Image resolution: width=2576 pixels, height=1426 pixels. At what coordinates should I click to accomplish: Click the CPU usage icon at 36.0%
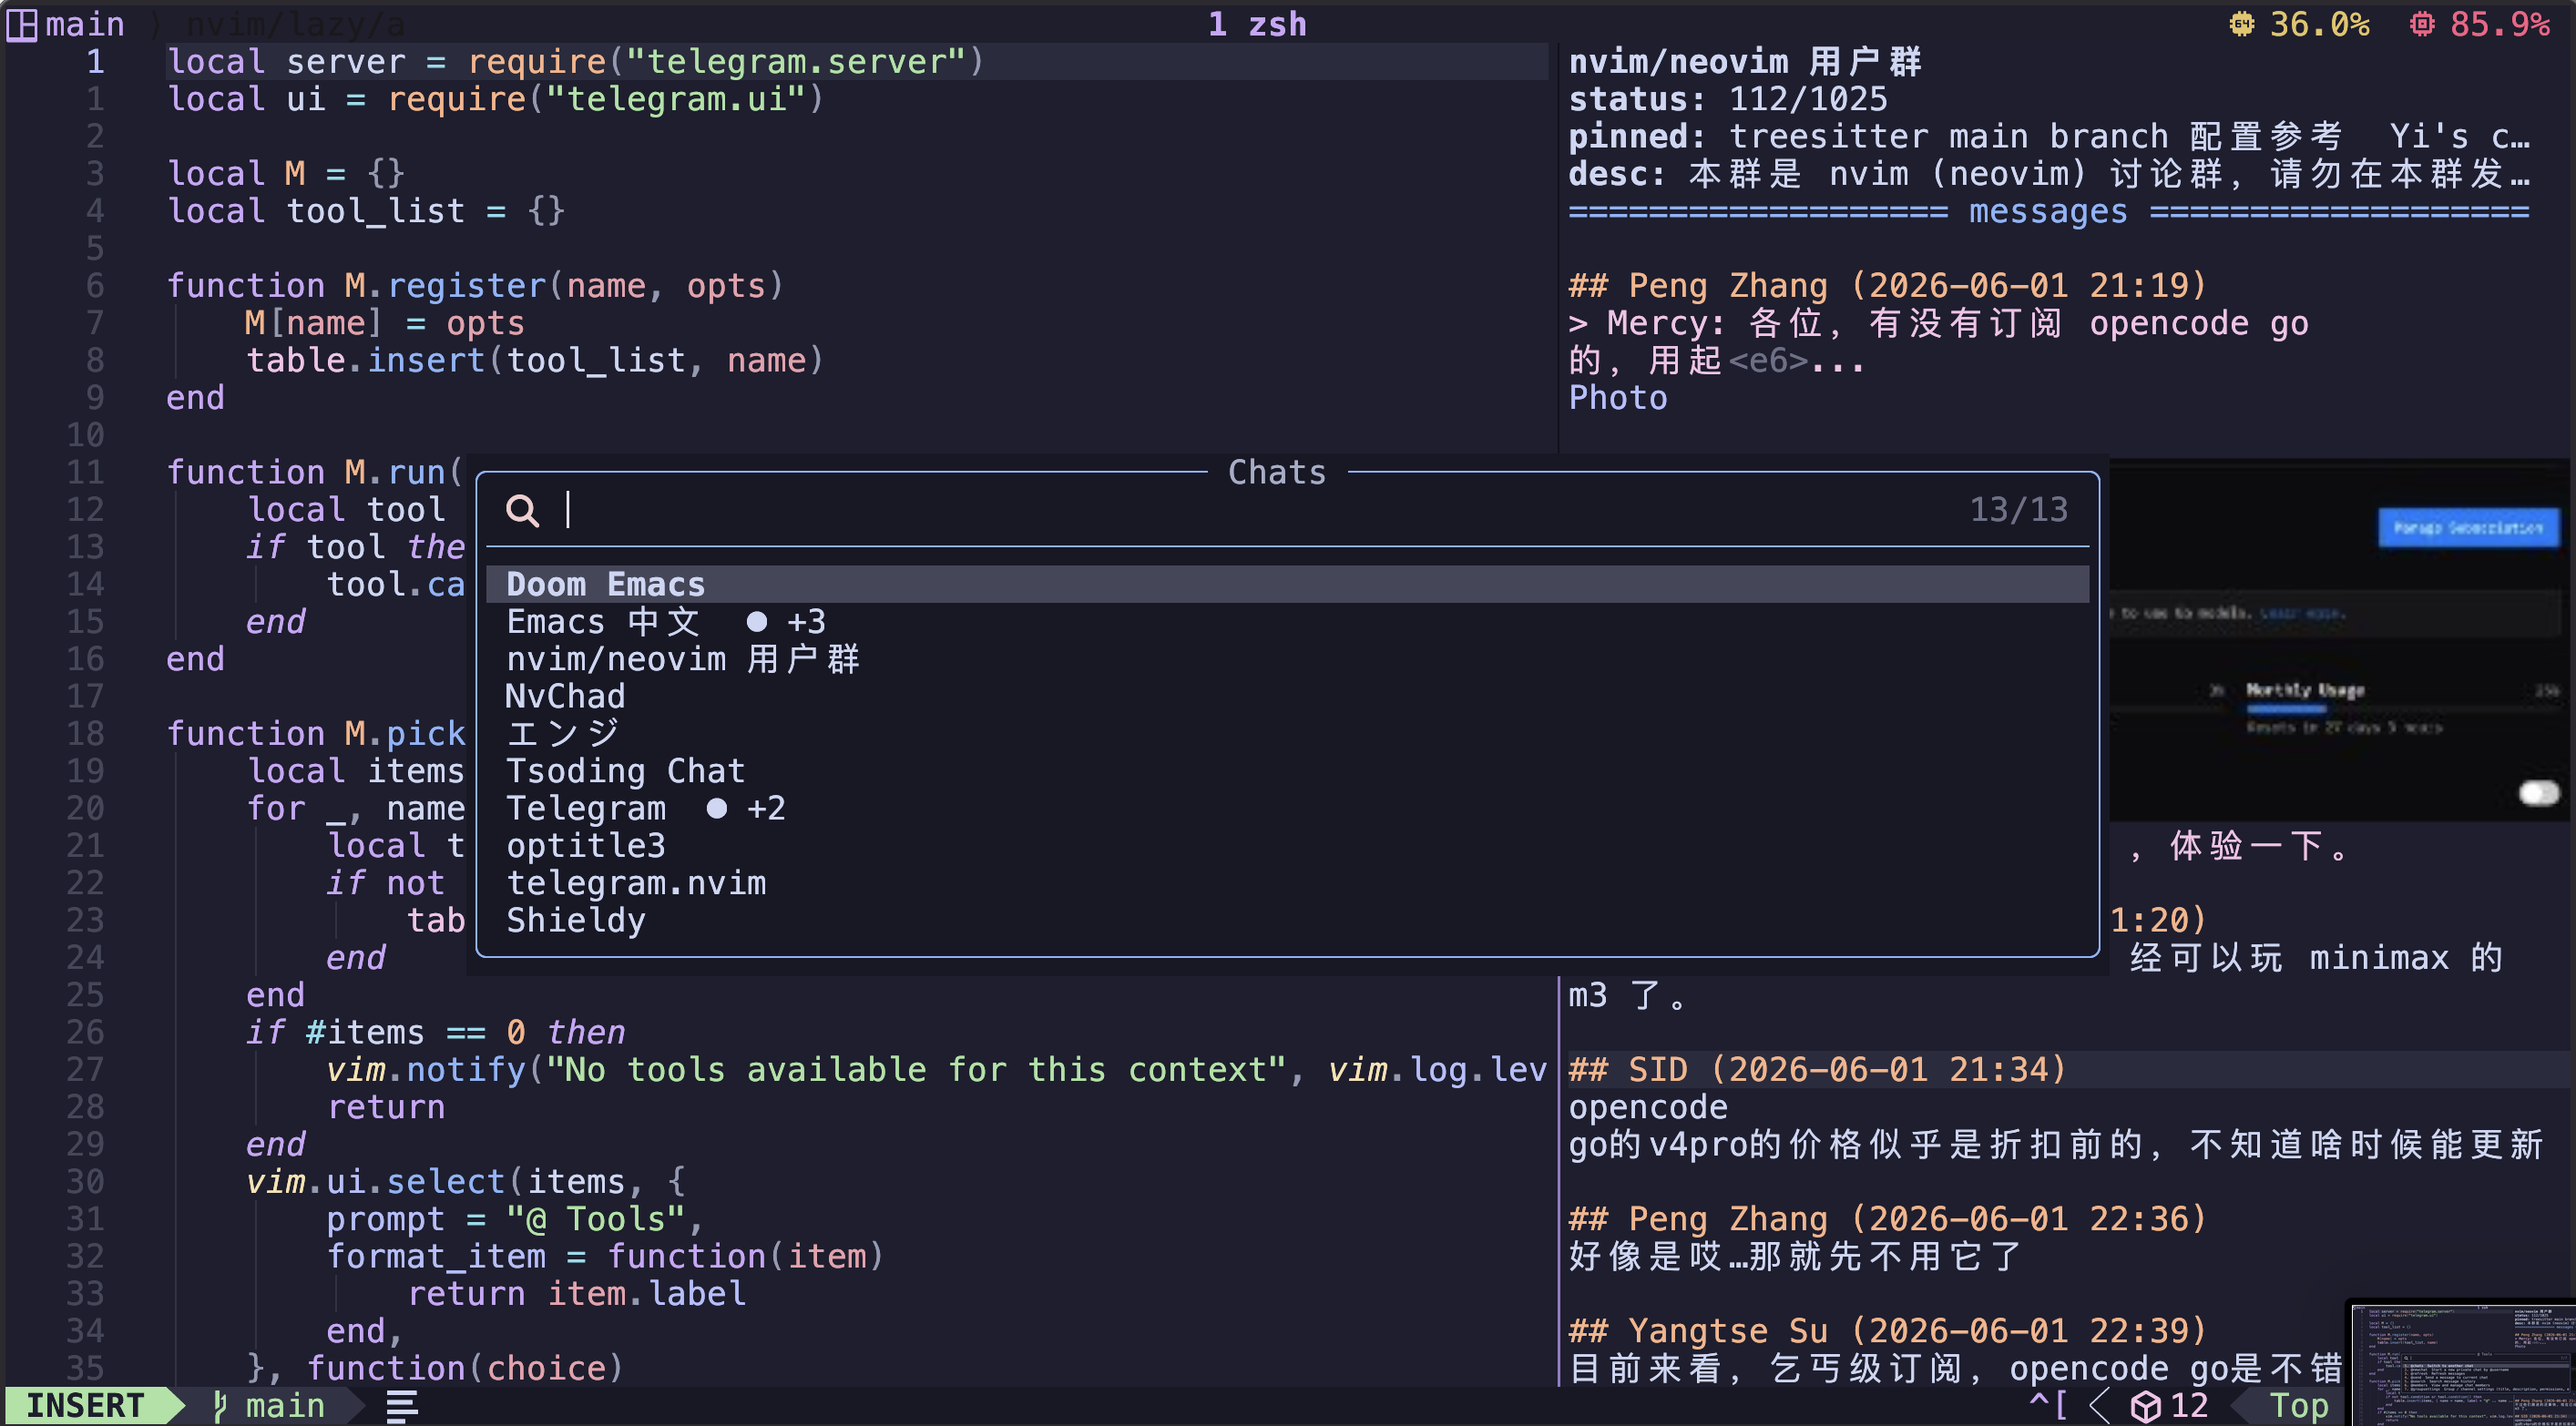pos(2242,24)
